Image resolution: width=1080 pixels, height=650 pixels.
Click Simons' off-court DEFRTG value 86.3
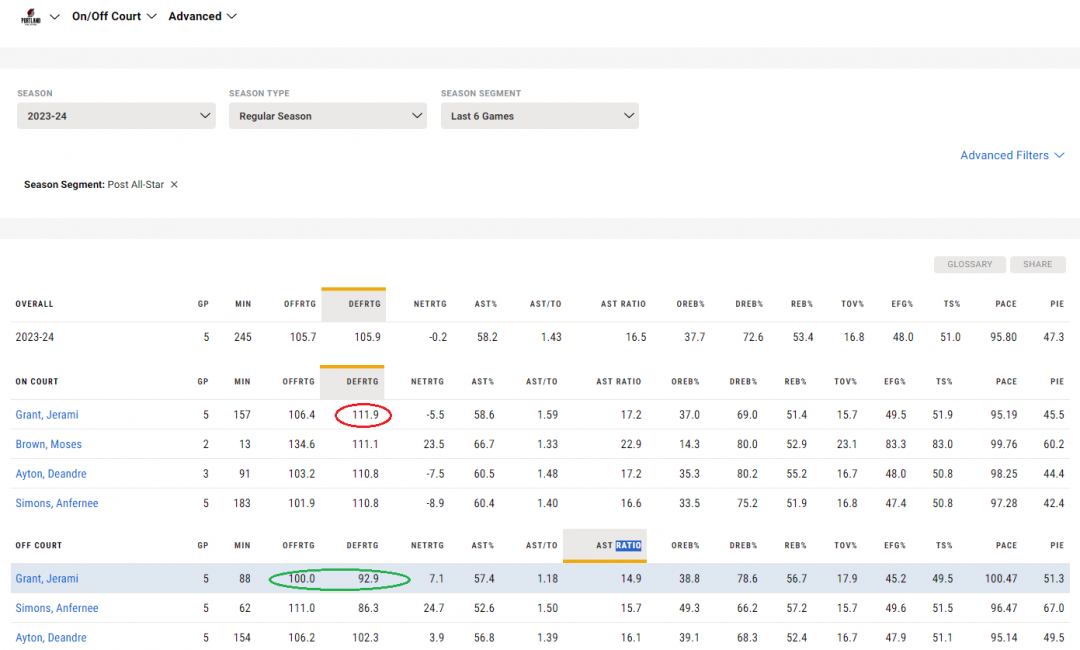click(368, 608)
